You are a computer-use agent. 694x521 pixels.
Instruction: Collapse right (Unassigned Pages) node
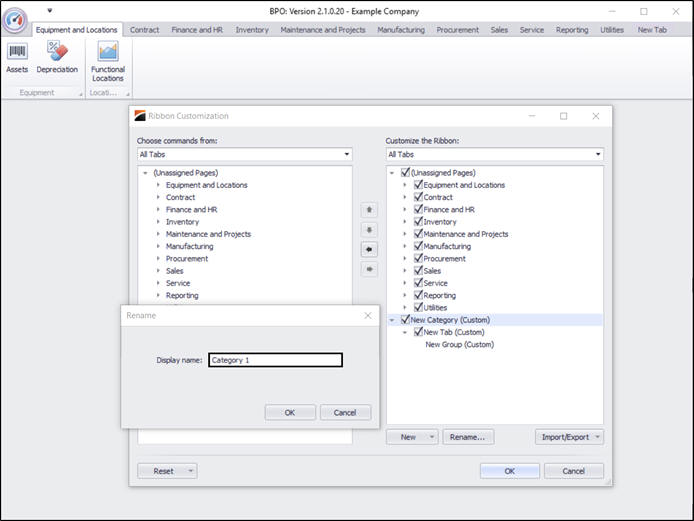pyautogui.click(x=392, y=173)
